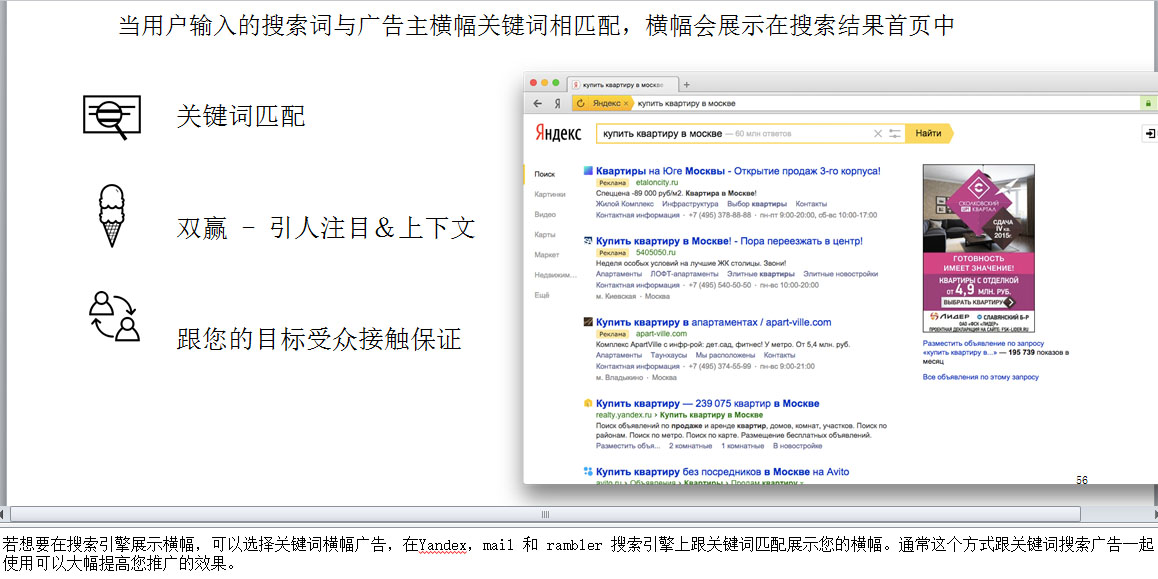Click ВЫБРАТЬ КВАРТИРУ button on banner
The width and height of the screenshot is (1158, 579).
[x=978, y=302]
